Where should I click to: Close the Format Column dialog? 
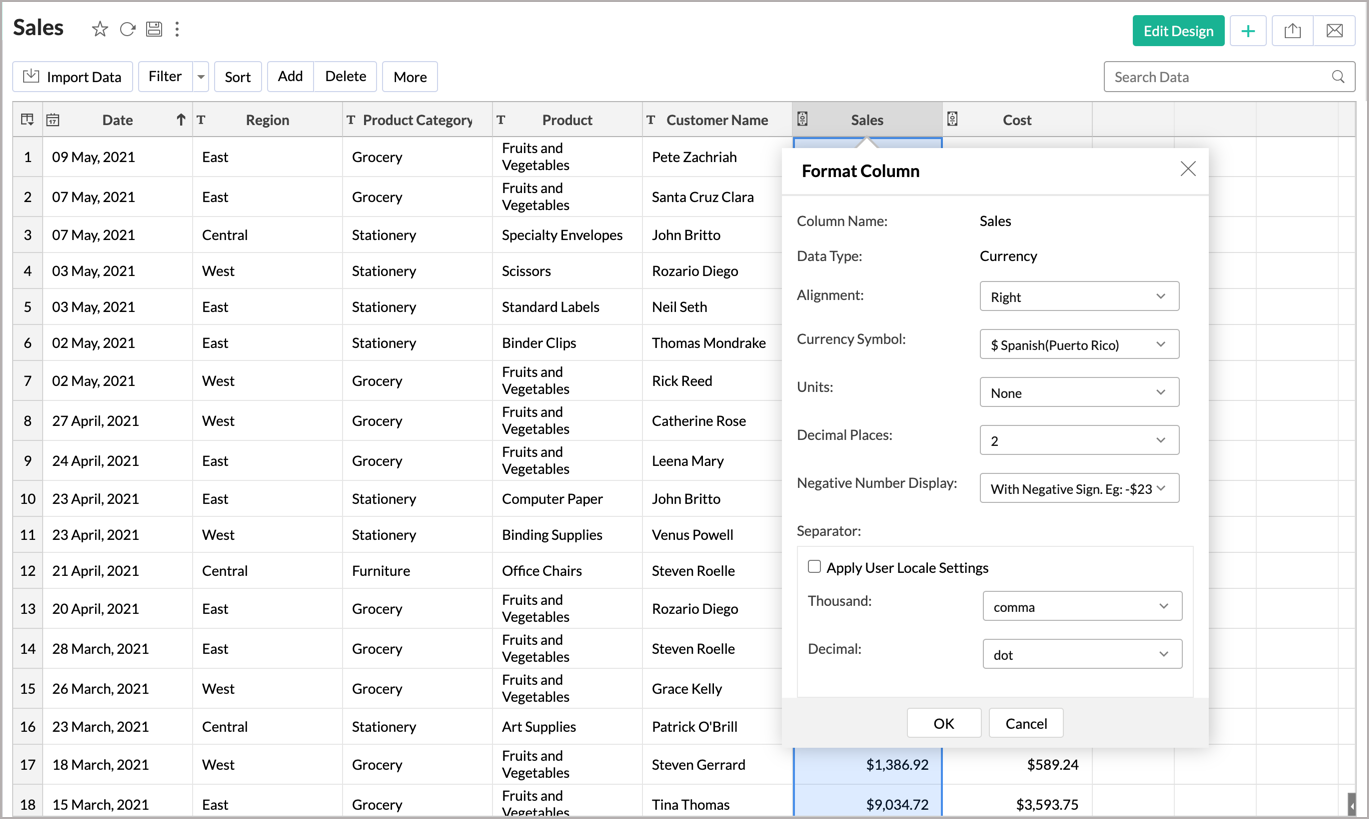point(1187,169)
